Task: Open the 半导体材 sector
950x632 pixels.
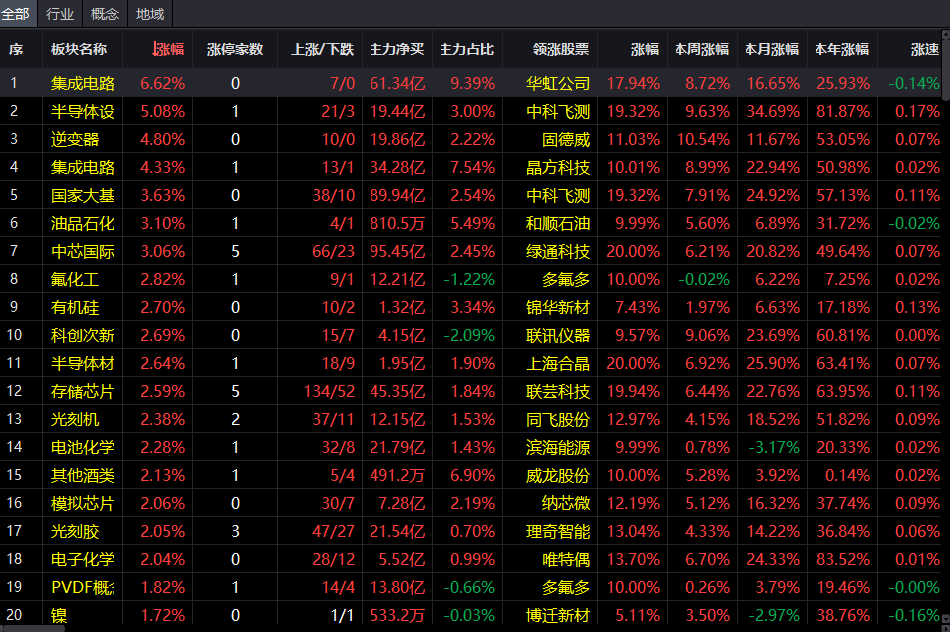Action: click(83, 364)
